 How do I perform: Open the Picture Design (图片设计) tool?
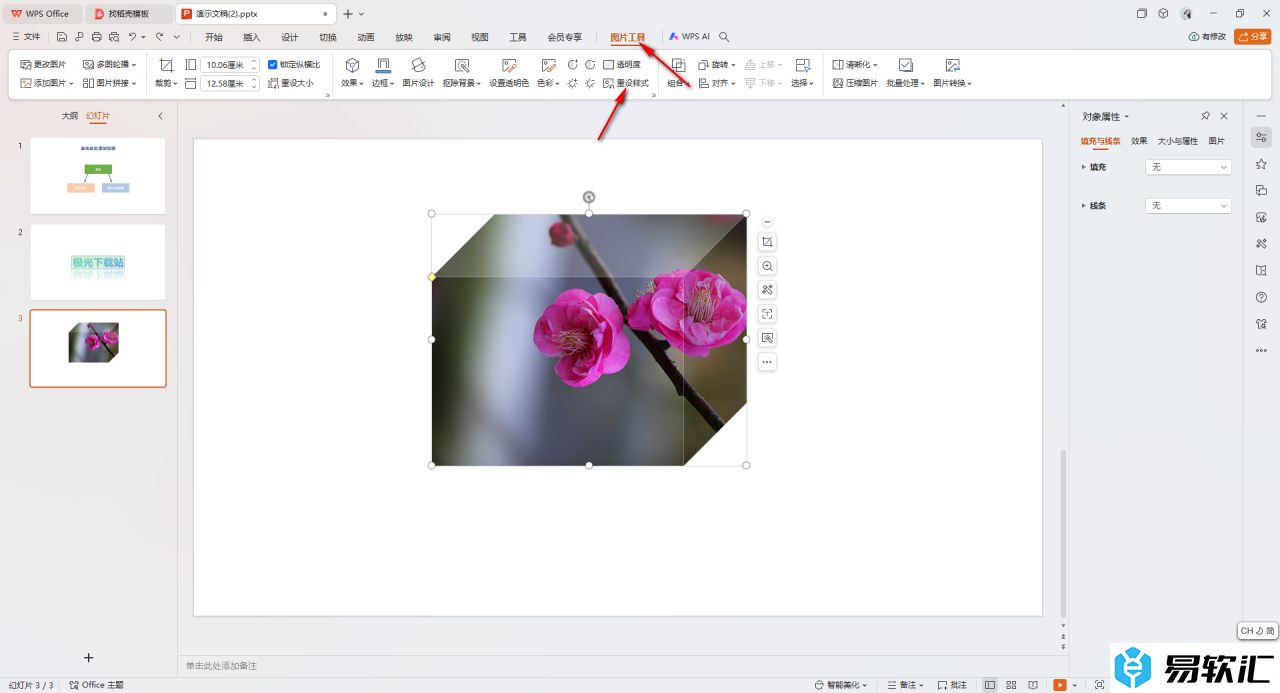point(418,65)
